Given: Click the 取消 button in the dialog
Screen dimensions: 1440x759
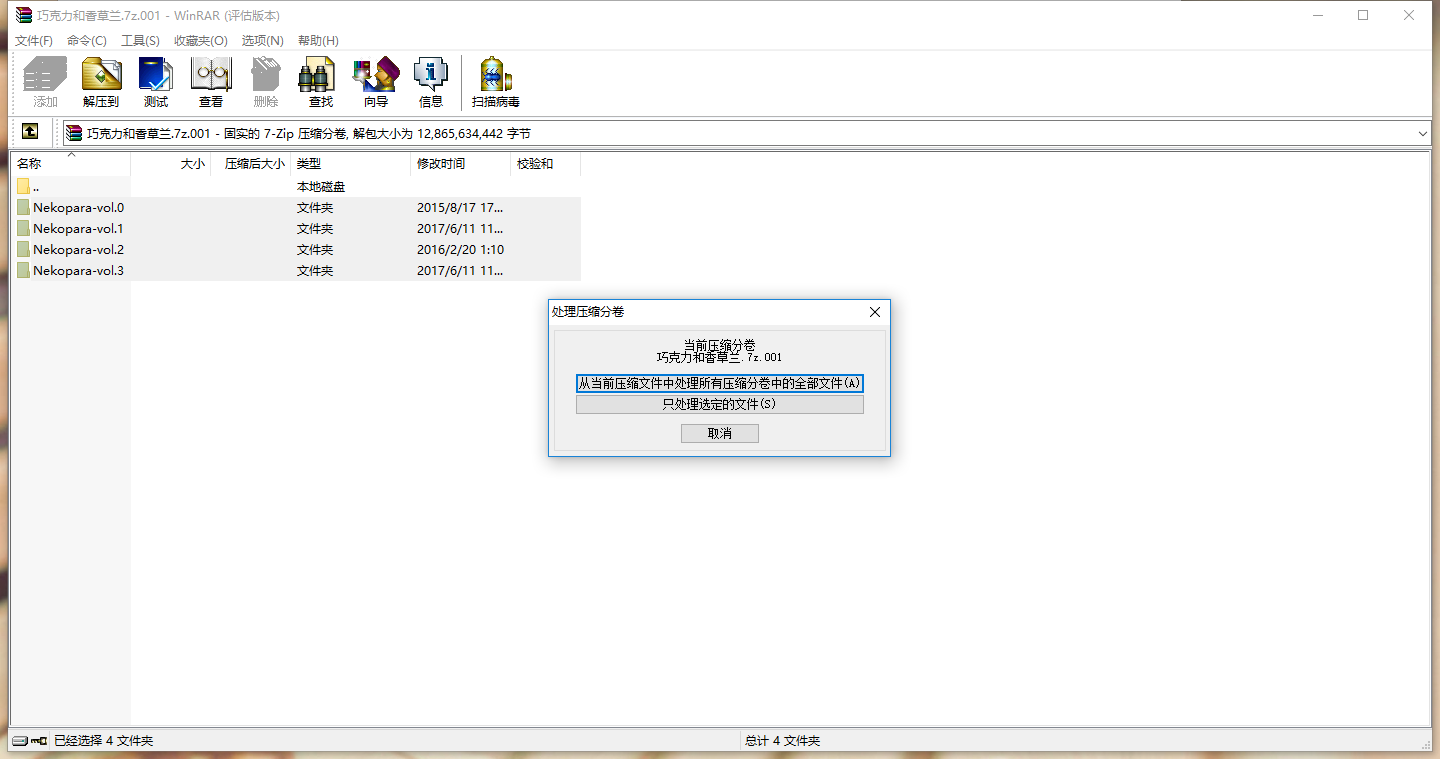Looking at the screenshot, I should coord(720,434).
